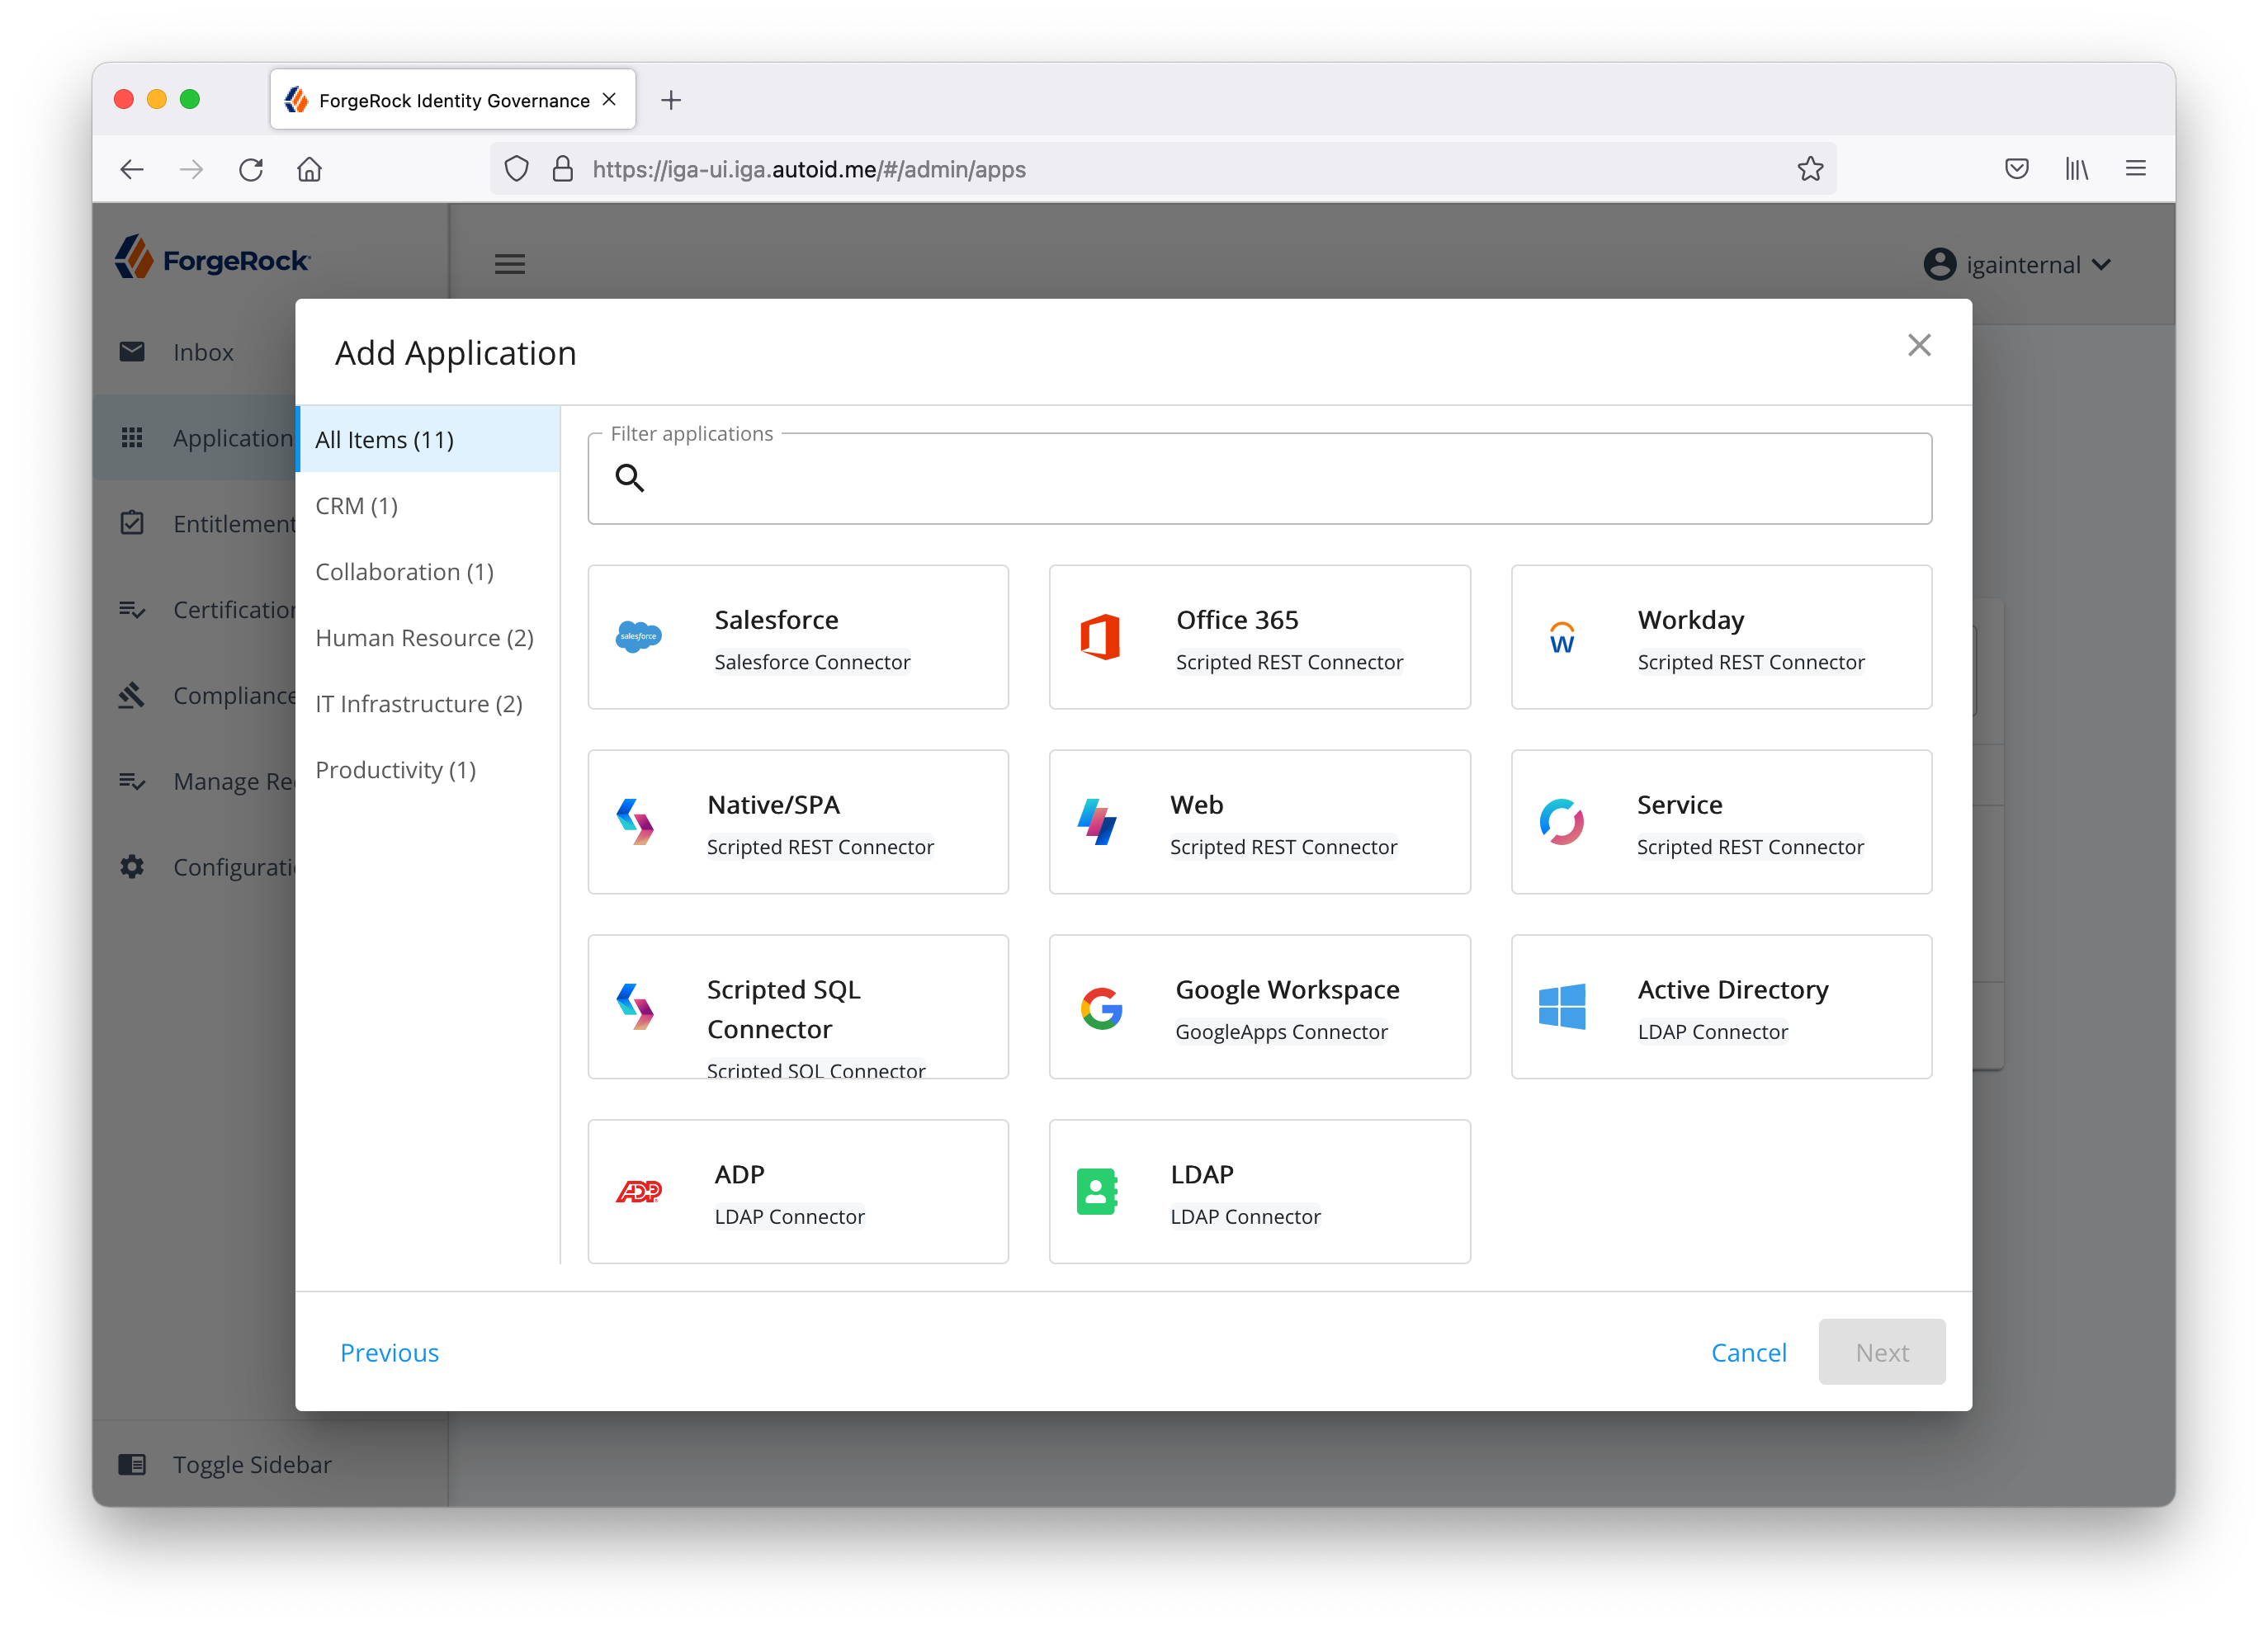Image resolution: width=2268 pixels, height=1629 pixels.
Task: Click the Active Directory Windows icon
Action: coord(1561,1006)
